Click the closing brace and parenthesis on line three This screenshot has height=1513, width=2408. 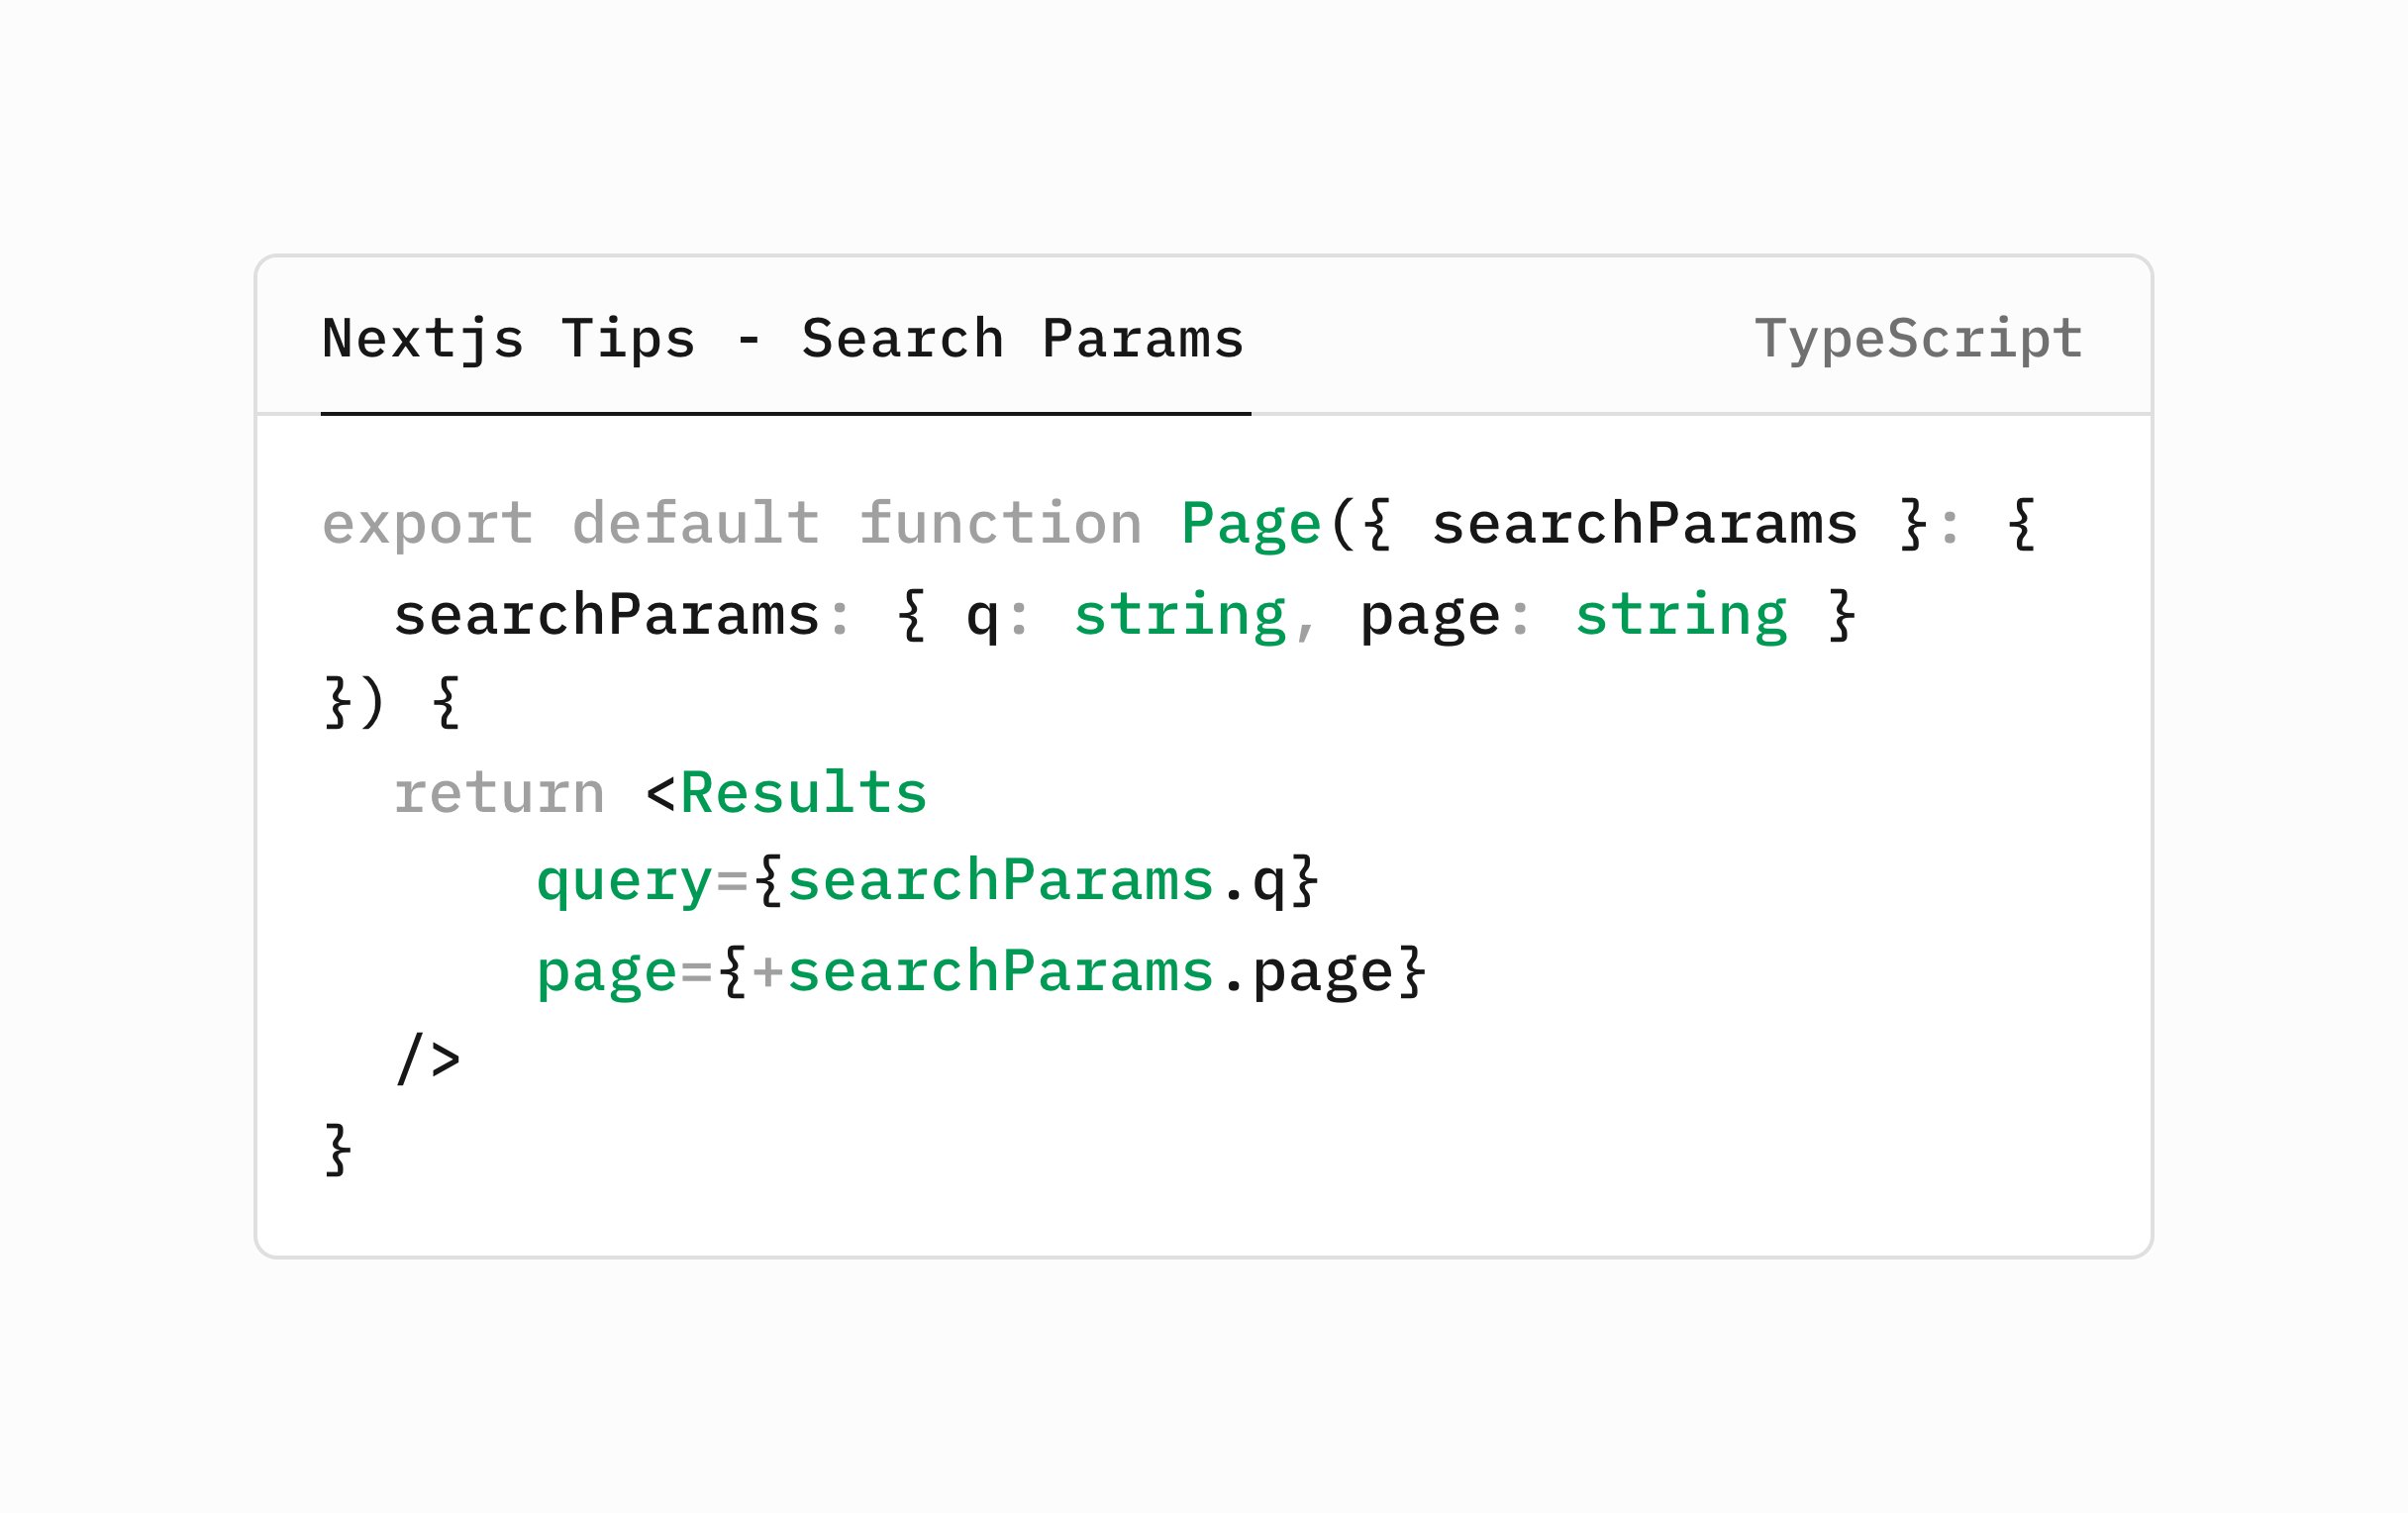(354, 702)
